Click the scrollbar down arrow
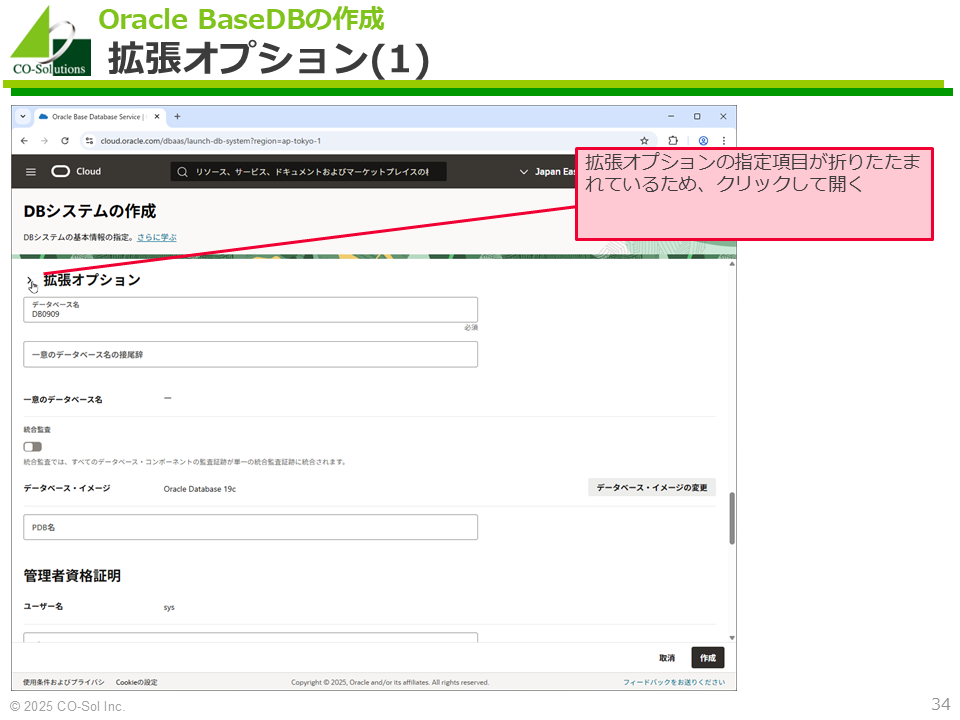This screenshot has height=720, width=960. click(x=732, y=638)
